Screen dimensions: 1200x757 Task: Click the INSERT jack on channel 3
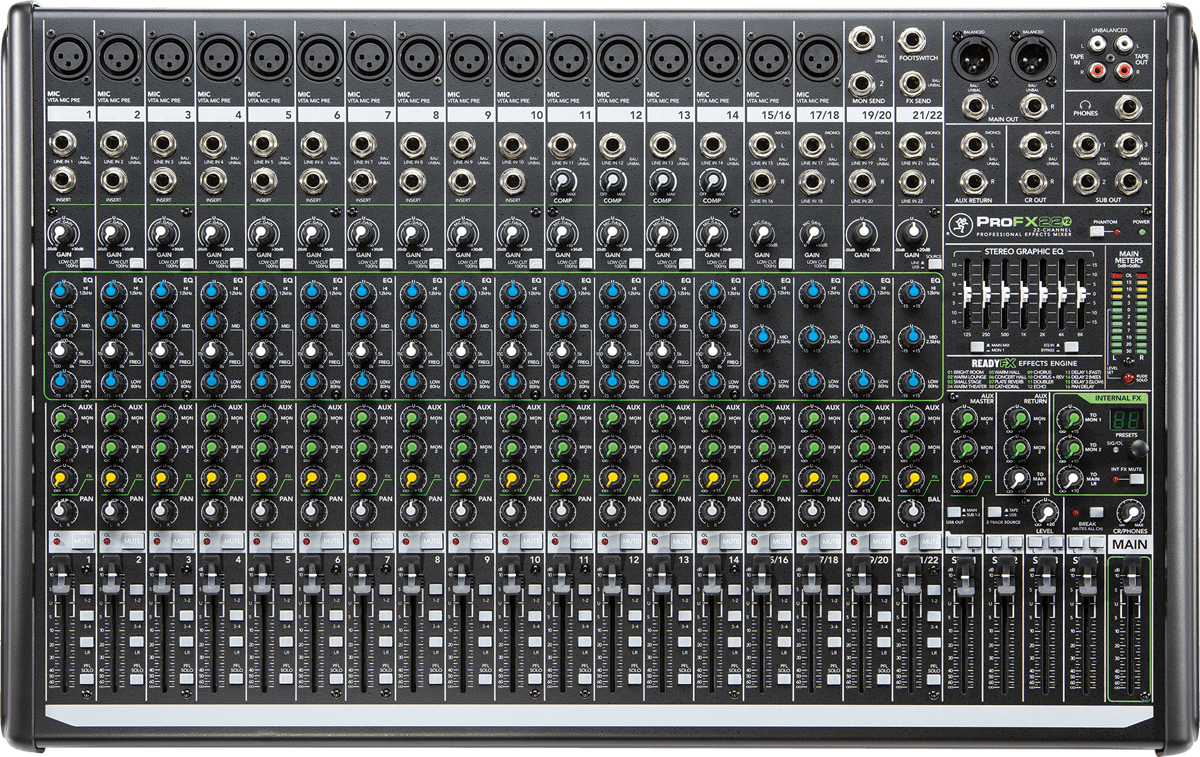(x=163, y=180)
